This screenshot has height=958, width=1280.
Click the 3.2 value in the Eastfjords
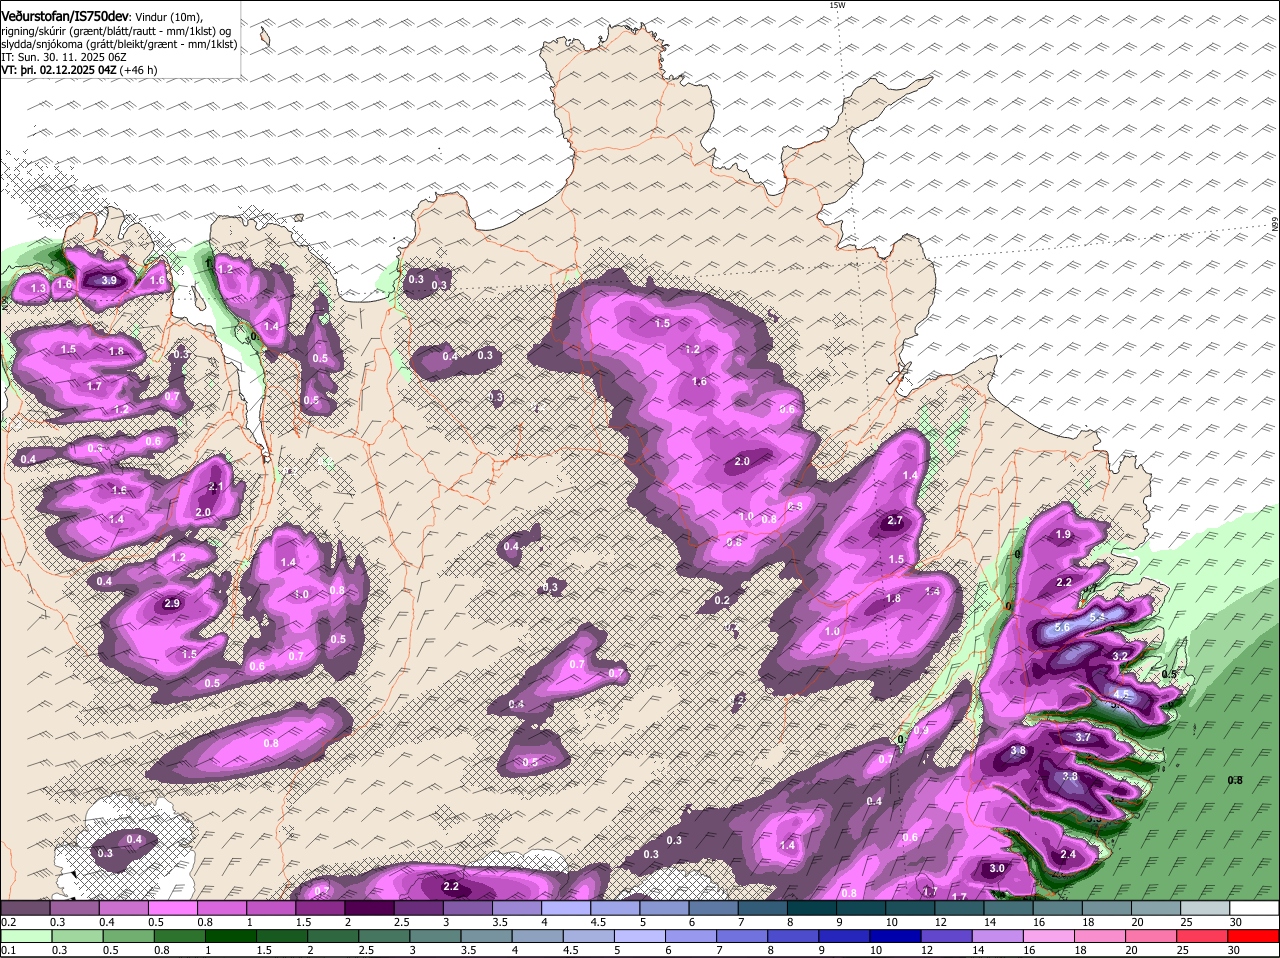(1120, 656)
